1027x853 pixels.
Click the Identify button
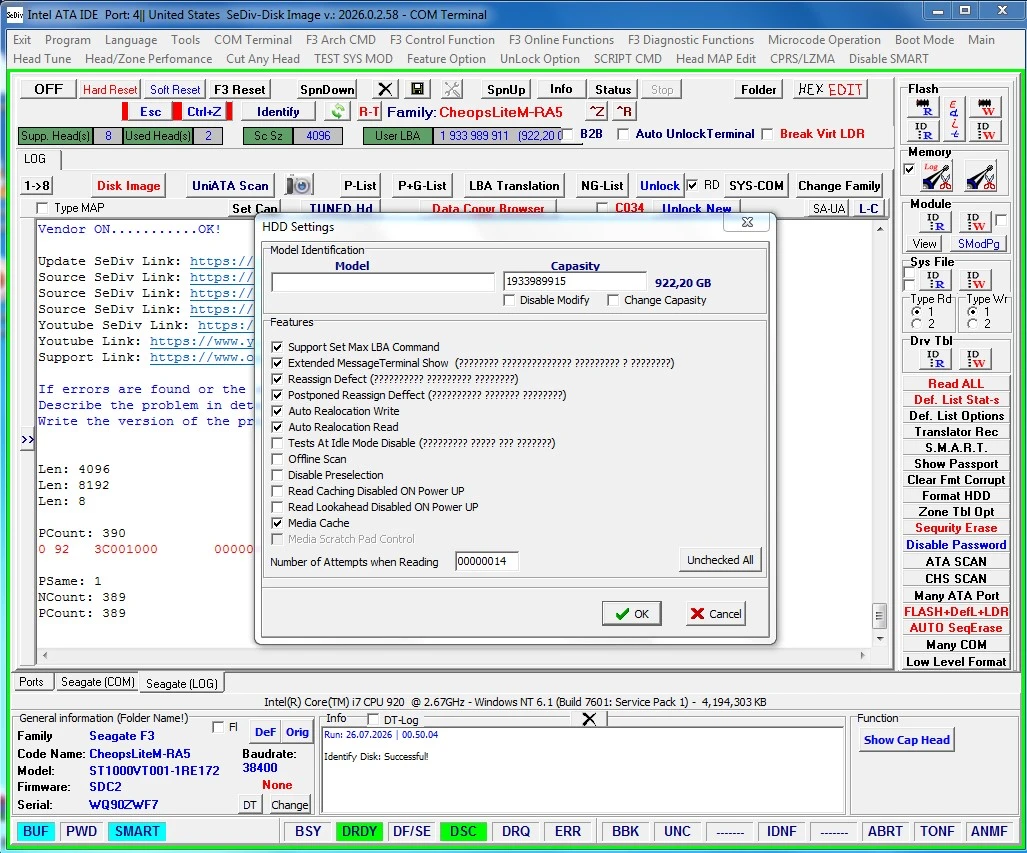pyautogui.click(x=278, y=111)
